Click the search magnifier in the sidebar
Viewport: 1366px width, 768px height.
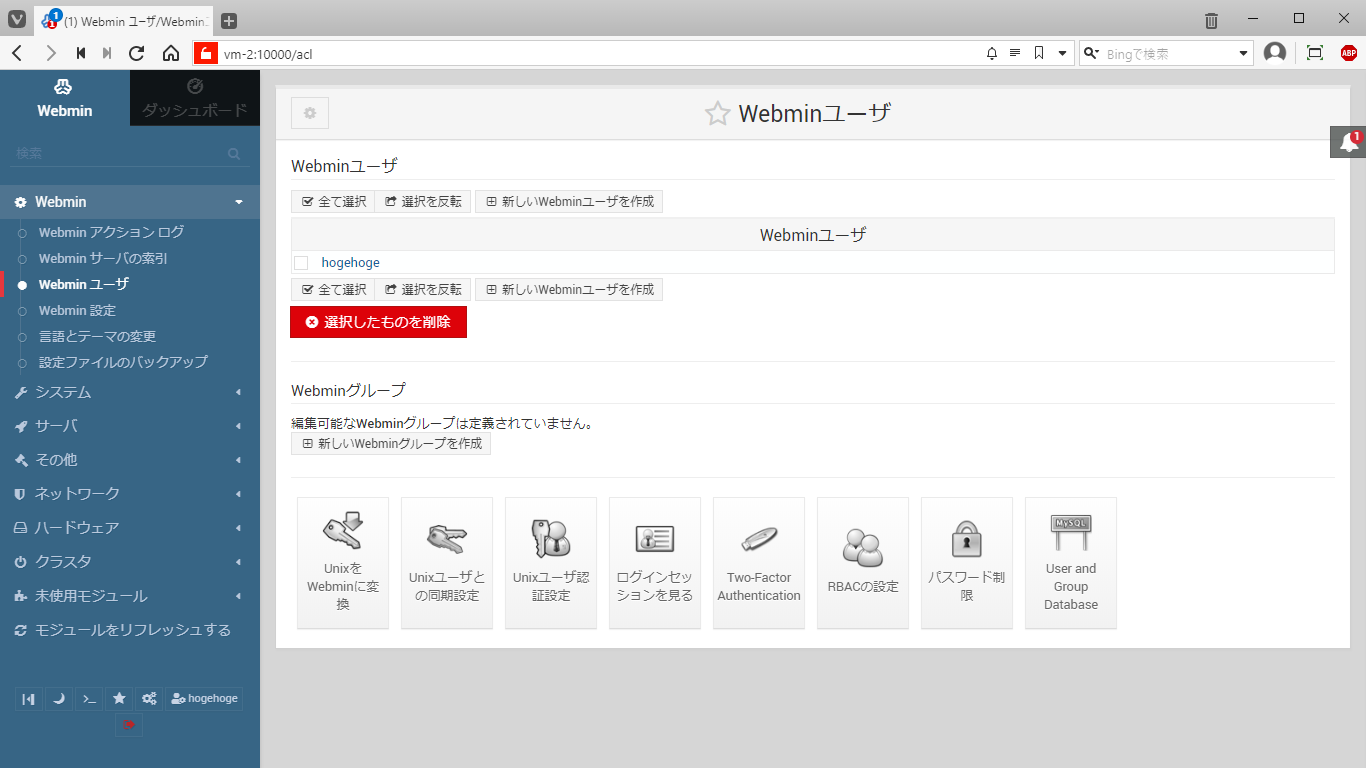click(234, 154)
